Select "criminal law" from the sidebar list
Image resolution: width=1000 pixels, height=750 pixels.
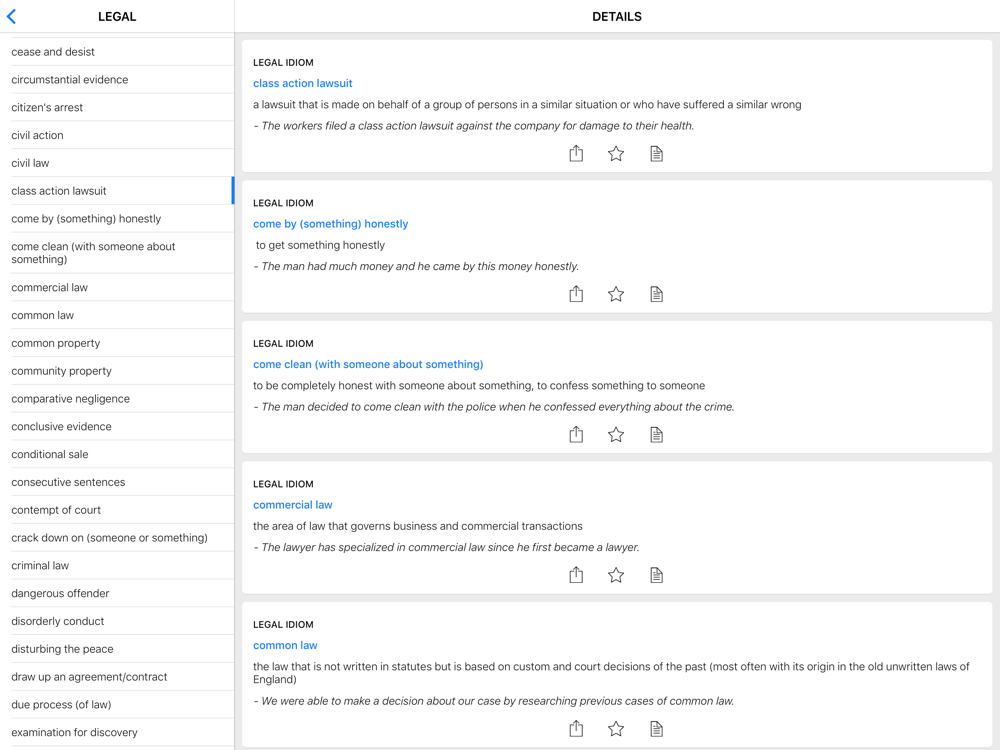pos(40,566)
